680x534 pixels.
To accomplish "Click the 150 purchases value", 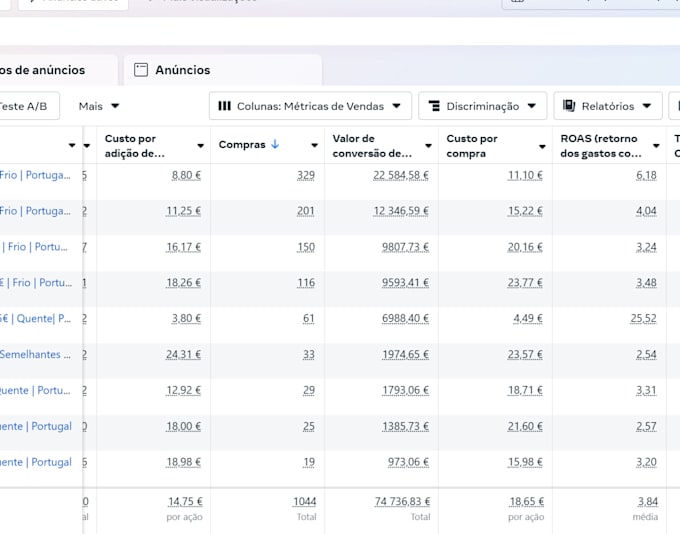I will 306,247.
